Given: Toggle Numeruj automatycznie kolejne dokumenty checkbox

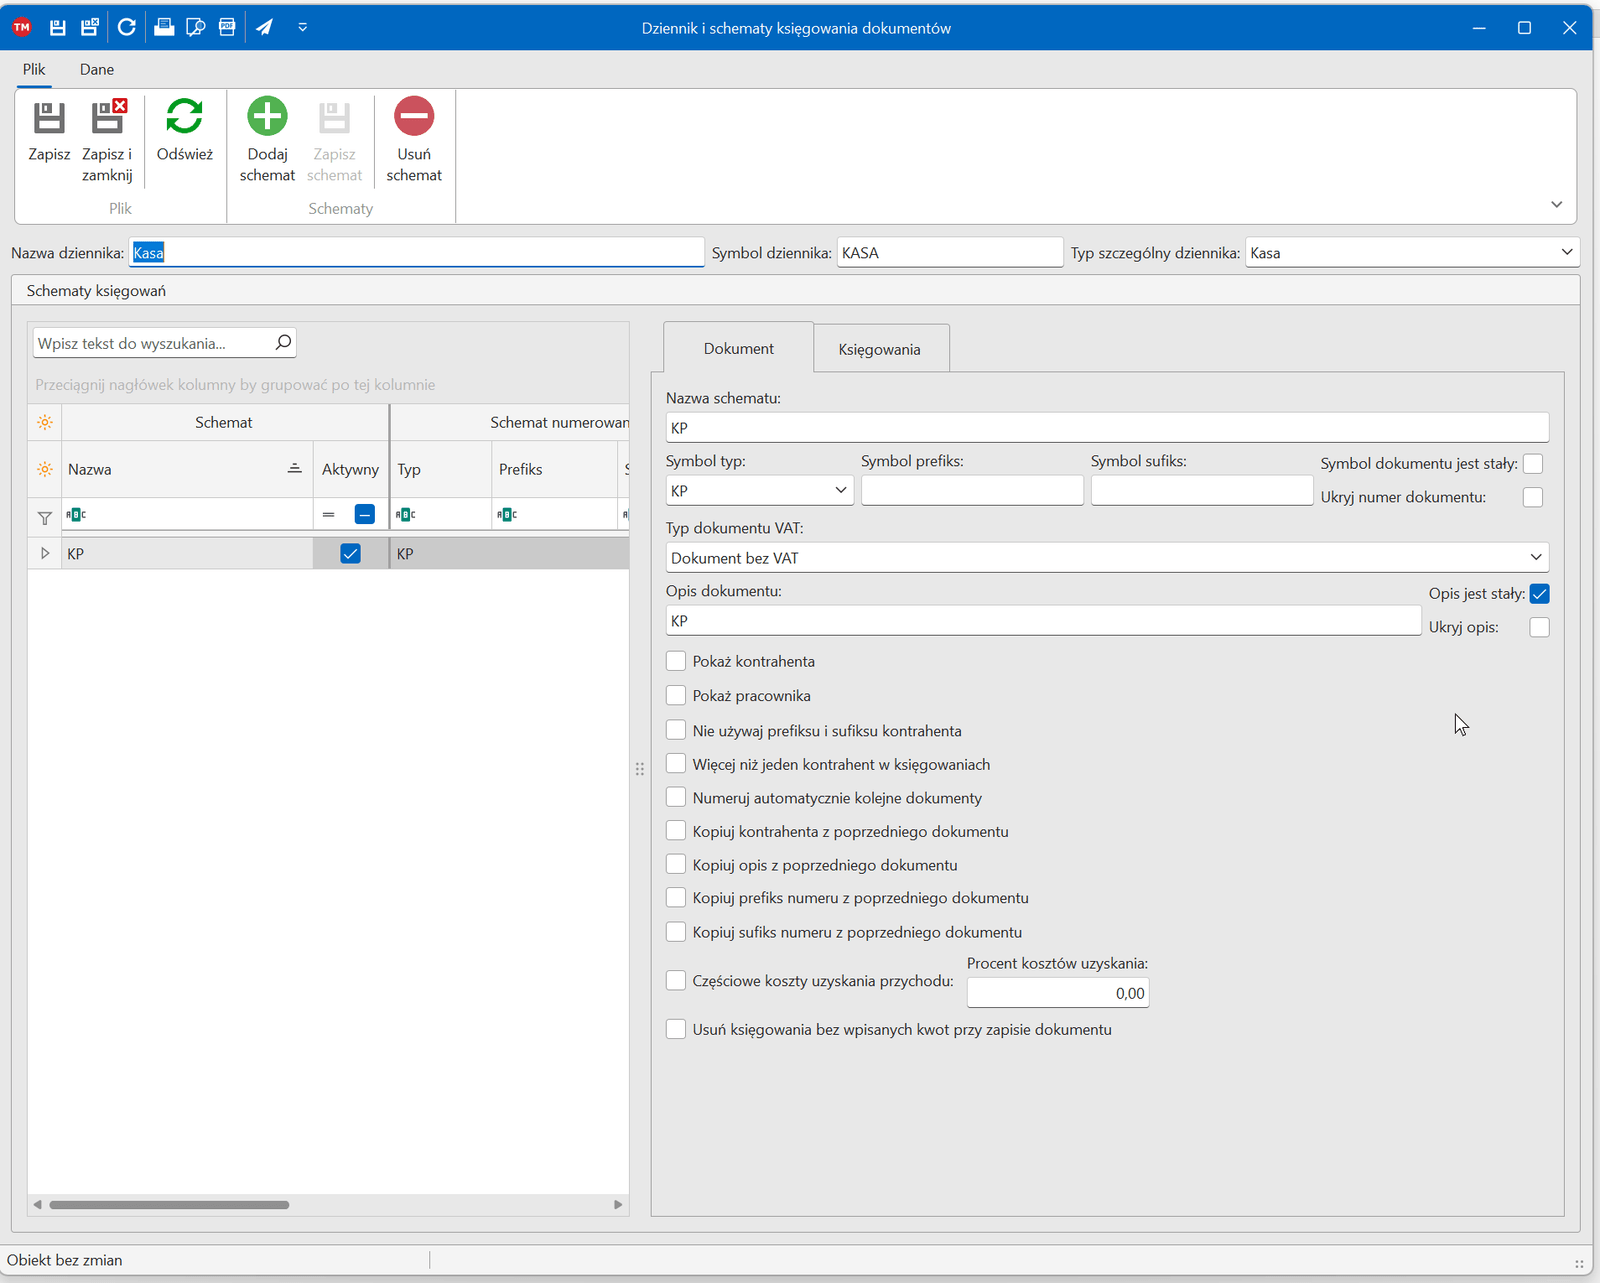Looking at the screenshot, I should point(676,798).
